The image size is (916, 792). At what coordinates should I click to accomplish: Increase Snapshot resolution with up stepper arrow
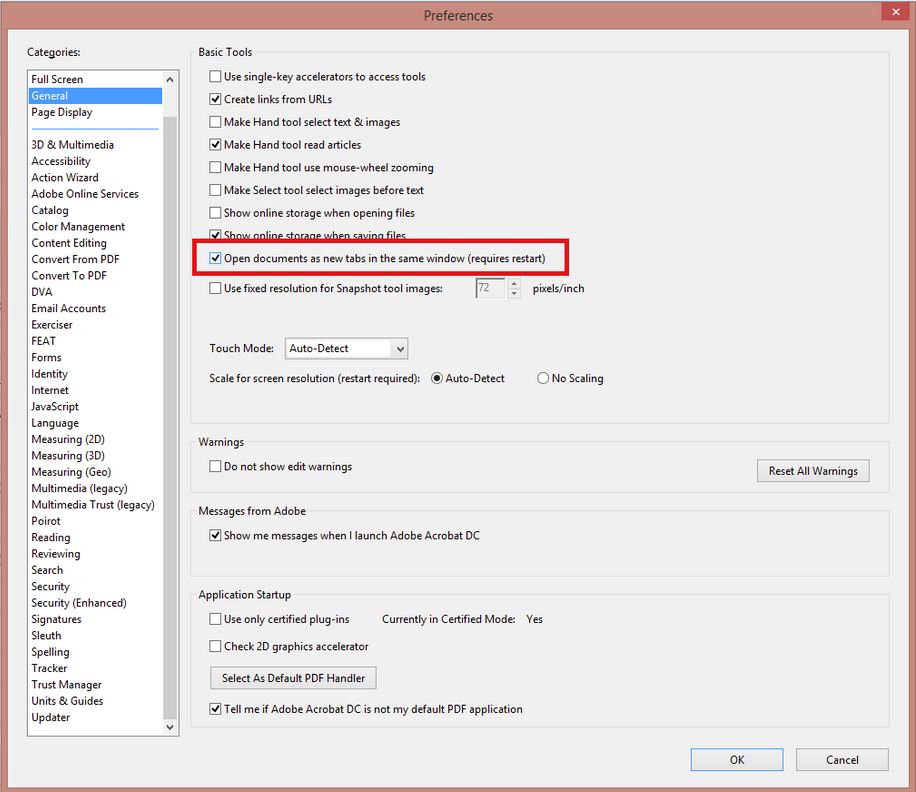pos(514,283)
